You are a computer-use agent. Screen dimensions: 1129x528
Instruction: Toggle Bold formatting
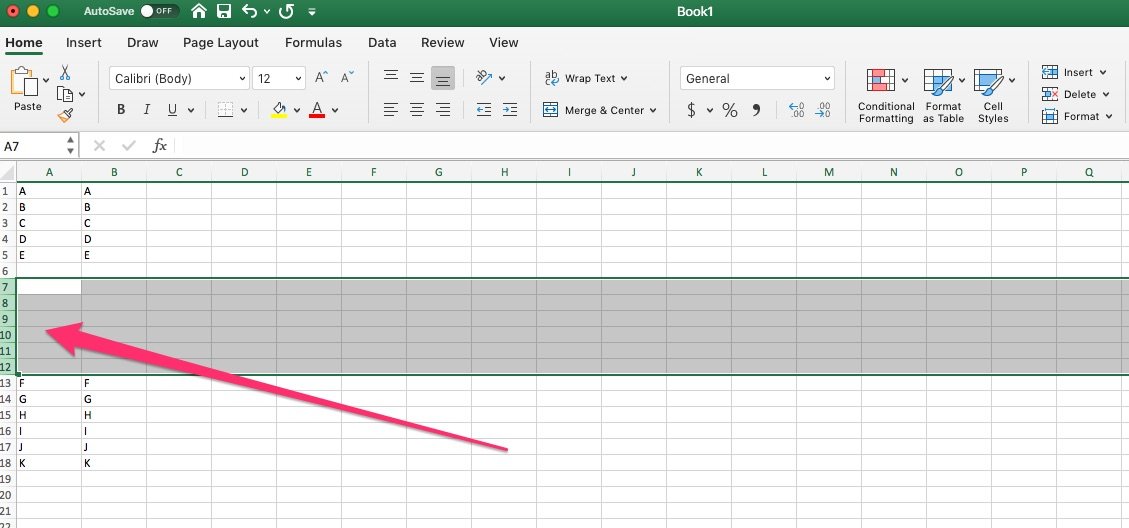(121, 110)
